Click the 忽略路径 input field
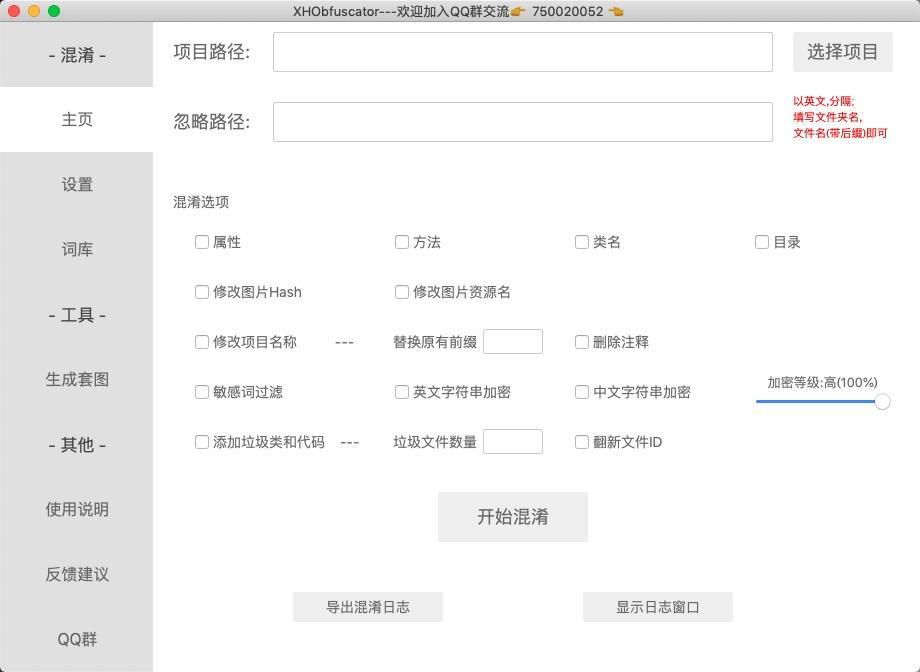This screenshot has width=920, height=672. coord(522,122)
